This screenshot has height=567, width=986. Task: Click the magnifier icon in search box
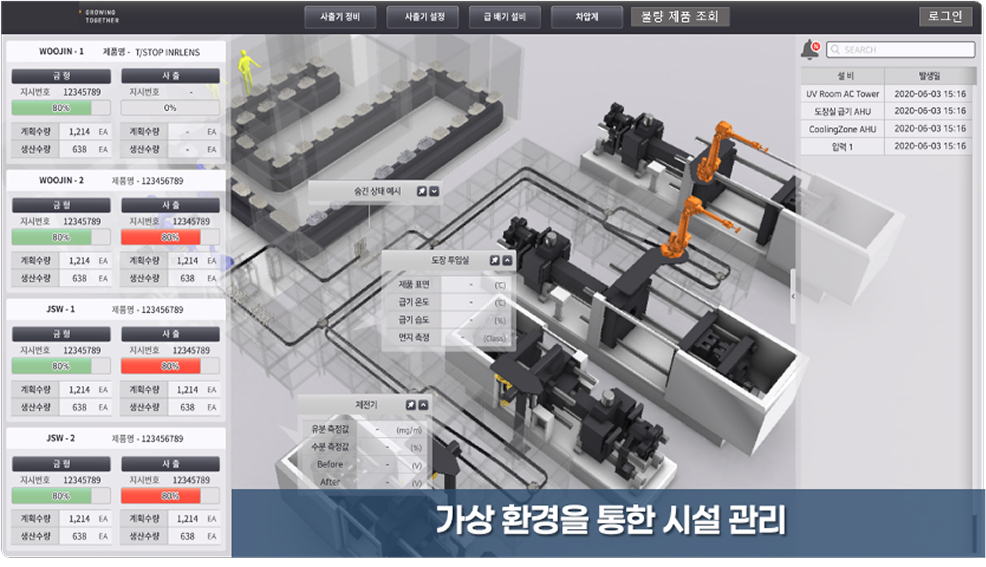[836, 50]
